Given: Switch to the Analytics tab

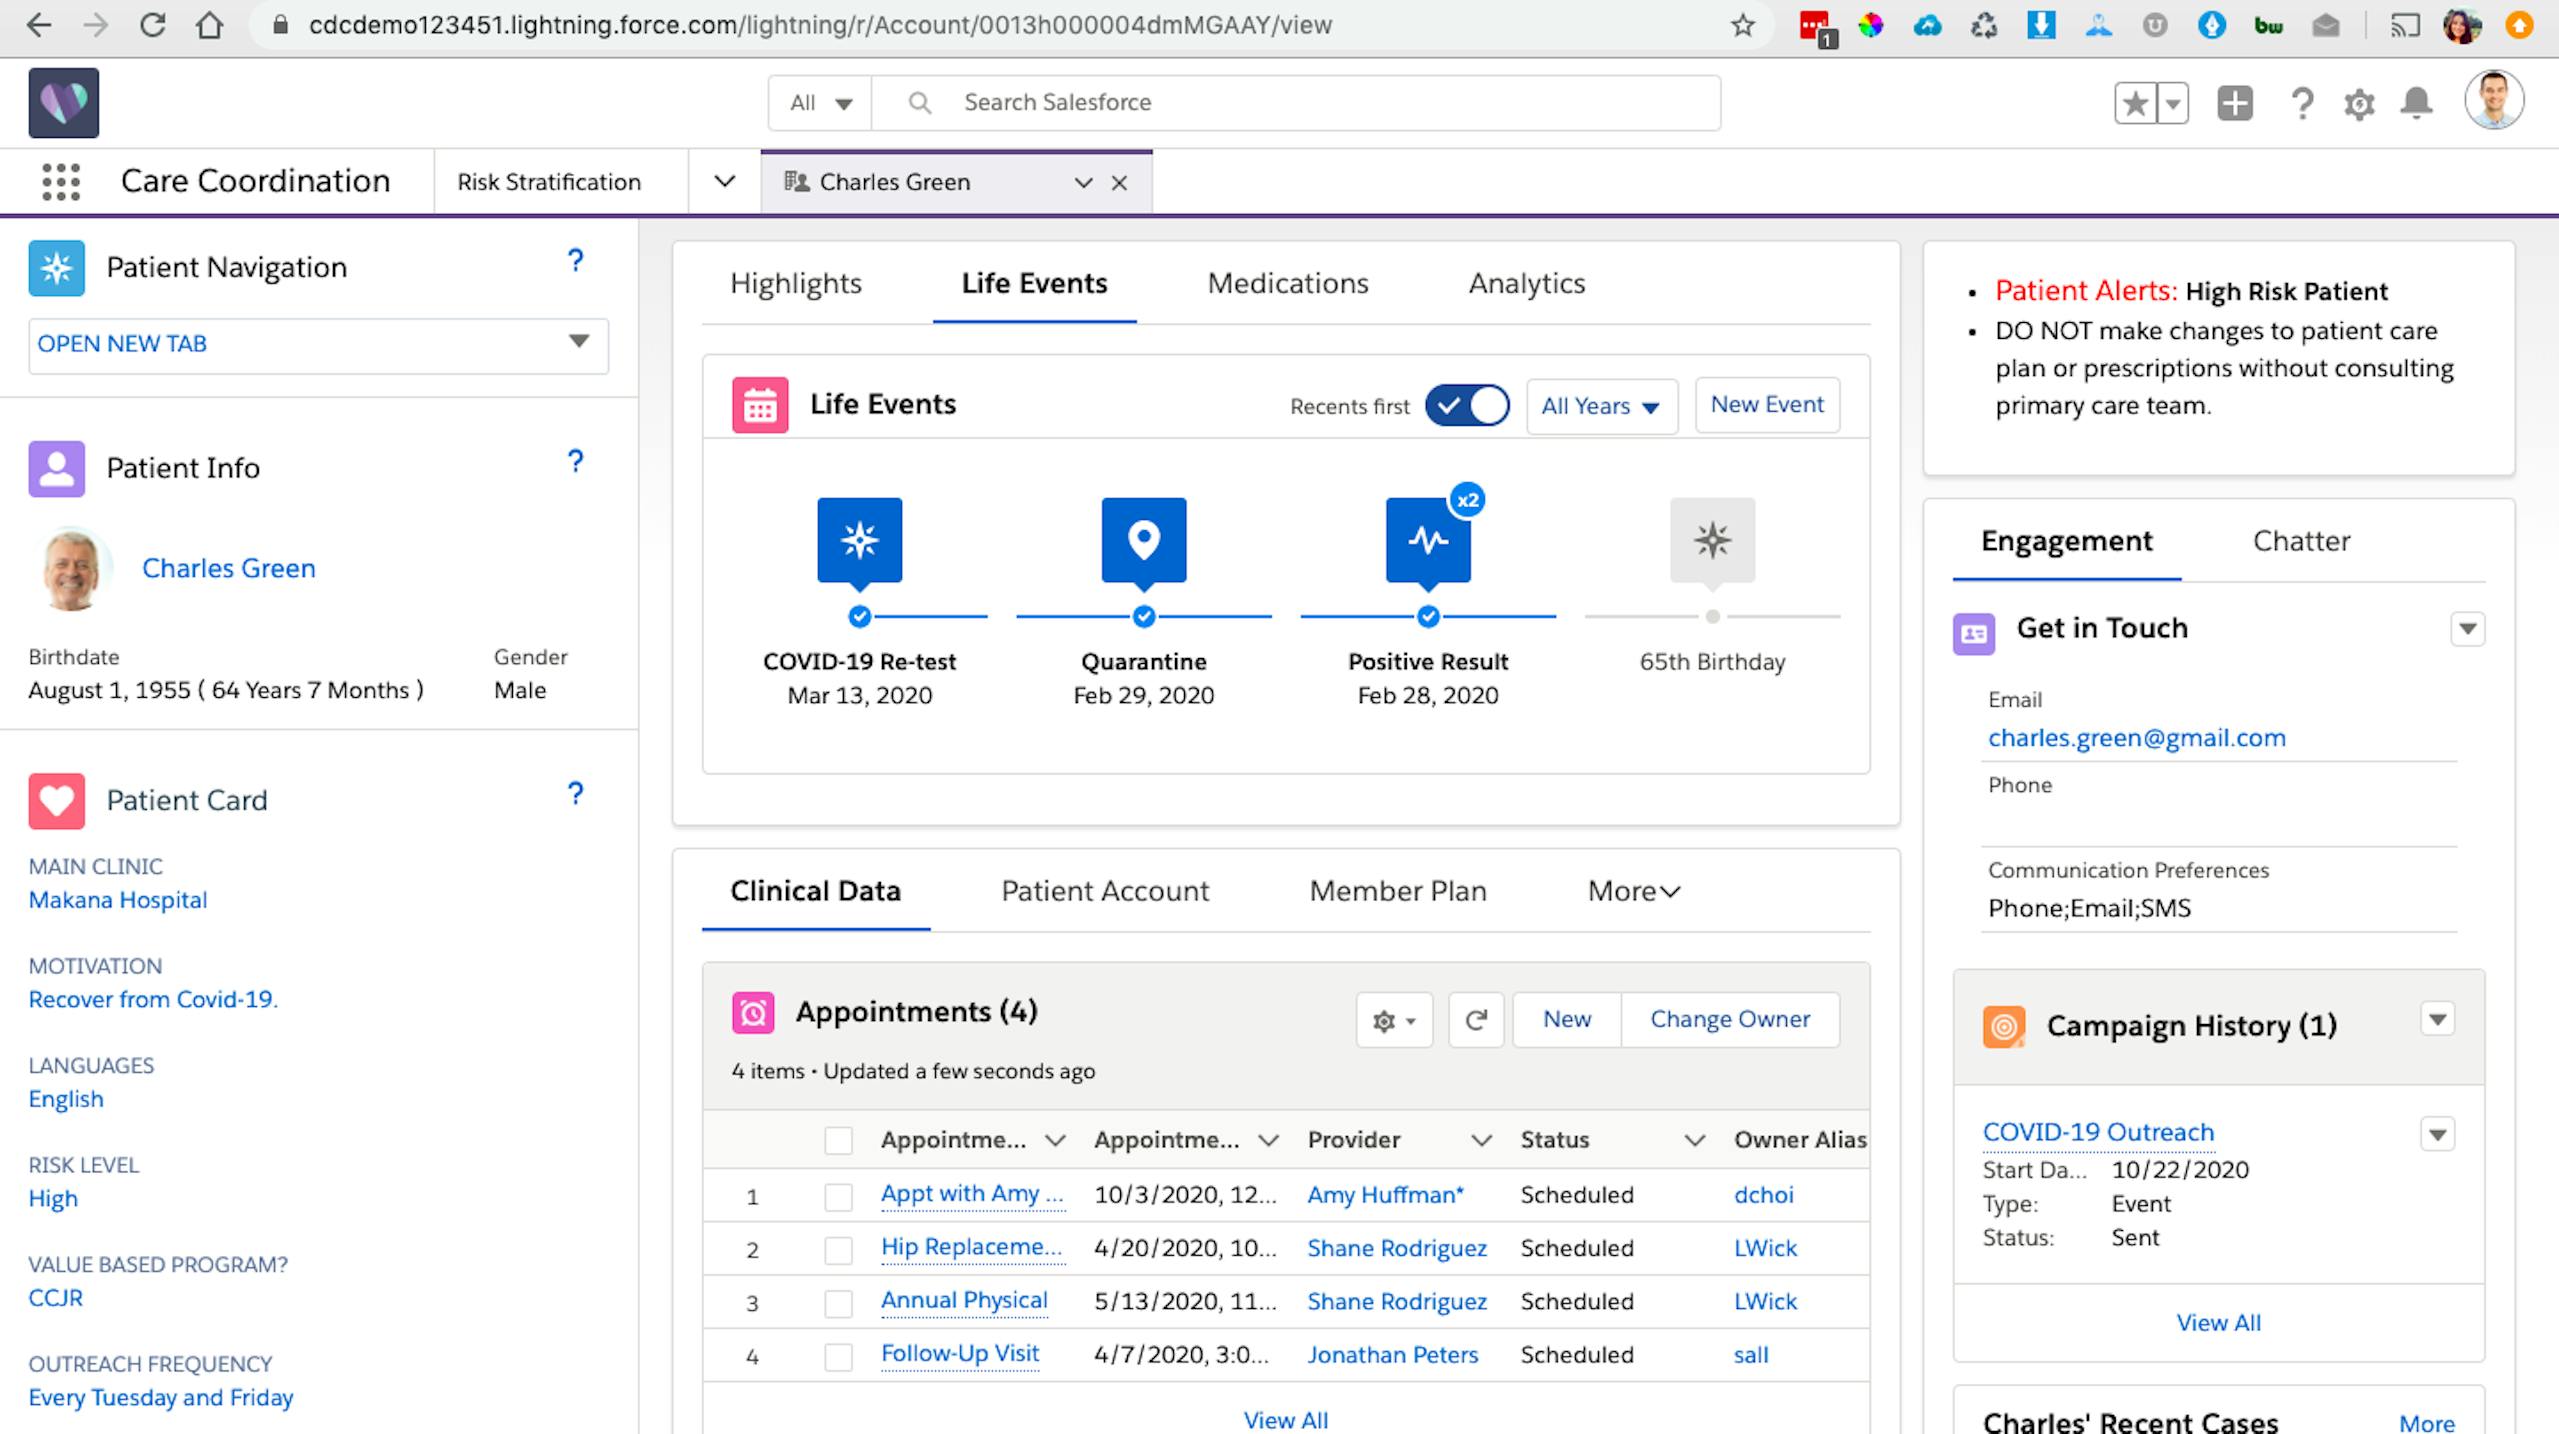Looking at the screenshot, I should click(x=1527, y=284).
